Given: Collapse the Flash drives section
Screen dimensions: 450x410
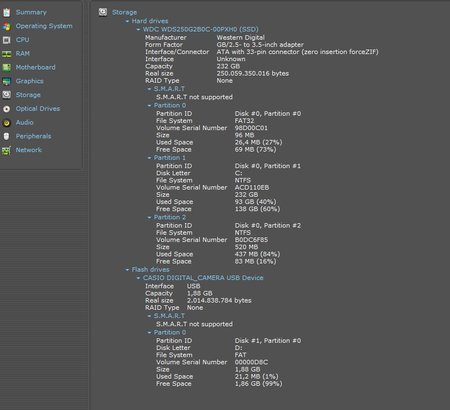Looking at the screenshot, I should point(127,270).
